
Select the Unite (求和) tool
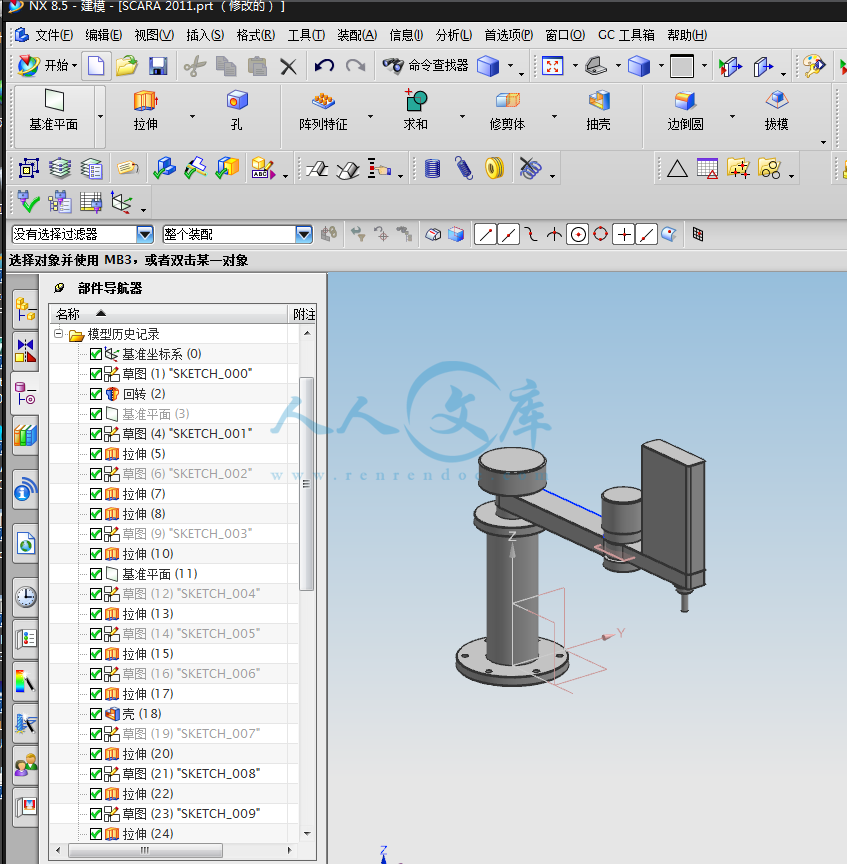point(416,110)
